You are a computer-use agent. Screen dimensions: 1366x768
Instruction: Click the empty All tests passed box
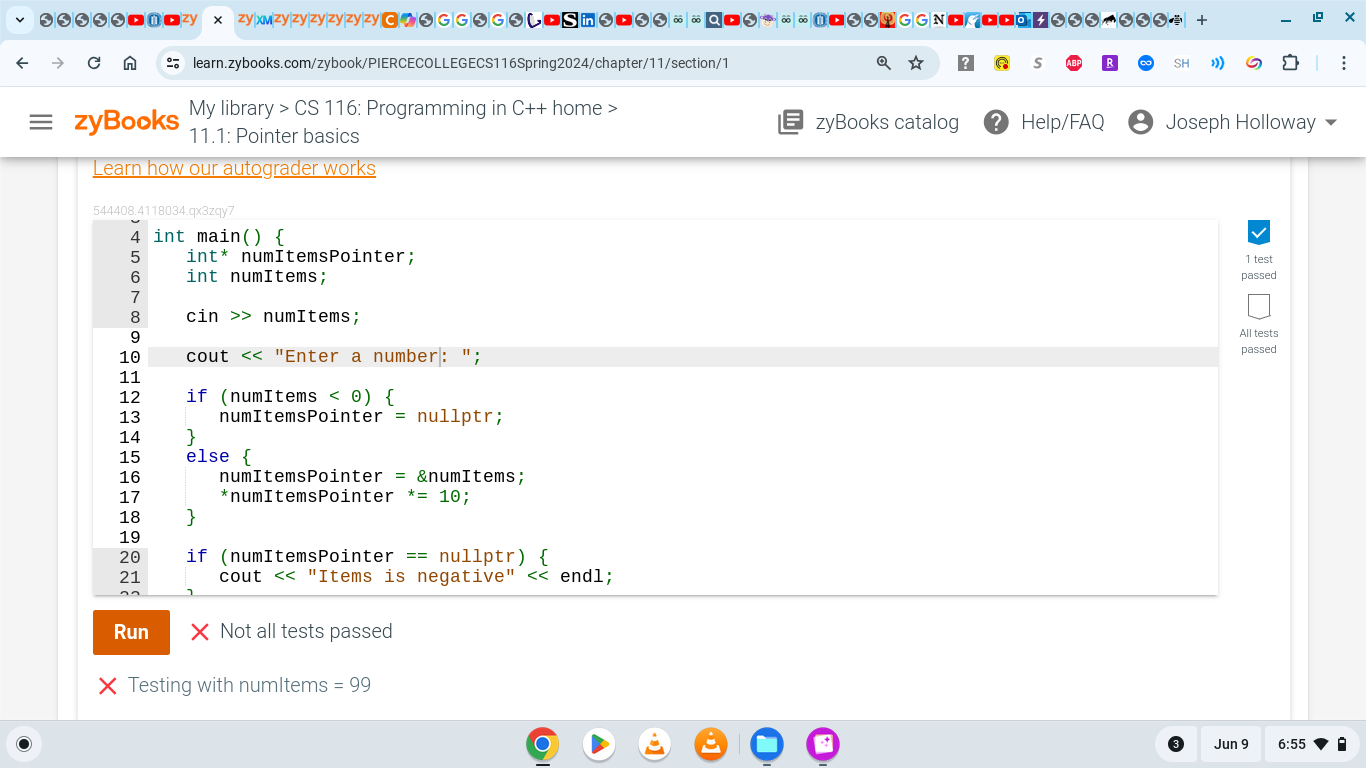[x=1259, y=306]
